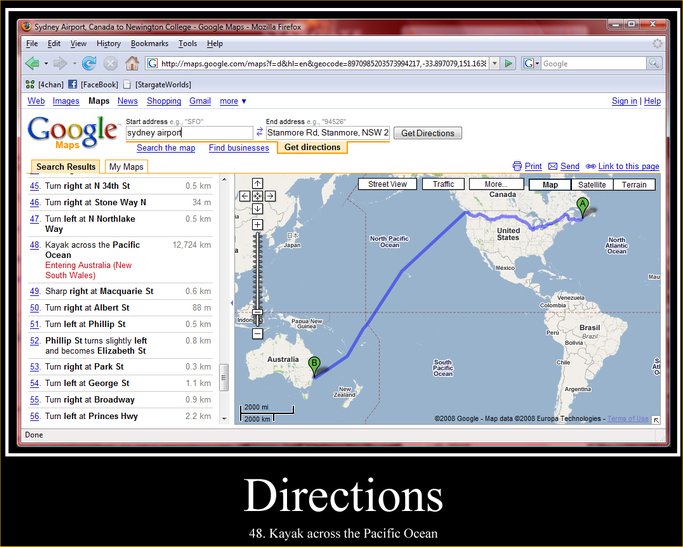Switch to the My Maps tab
Viewport: 683px width, 547px height.
(126, 167)
